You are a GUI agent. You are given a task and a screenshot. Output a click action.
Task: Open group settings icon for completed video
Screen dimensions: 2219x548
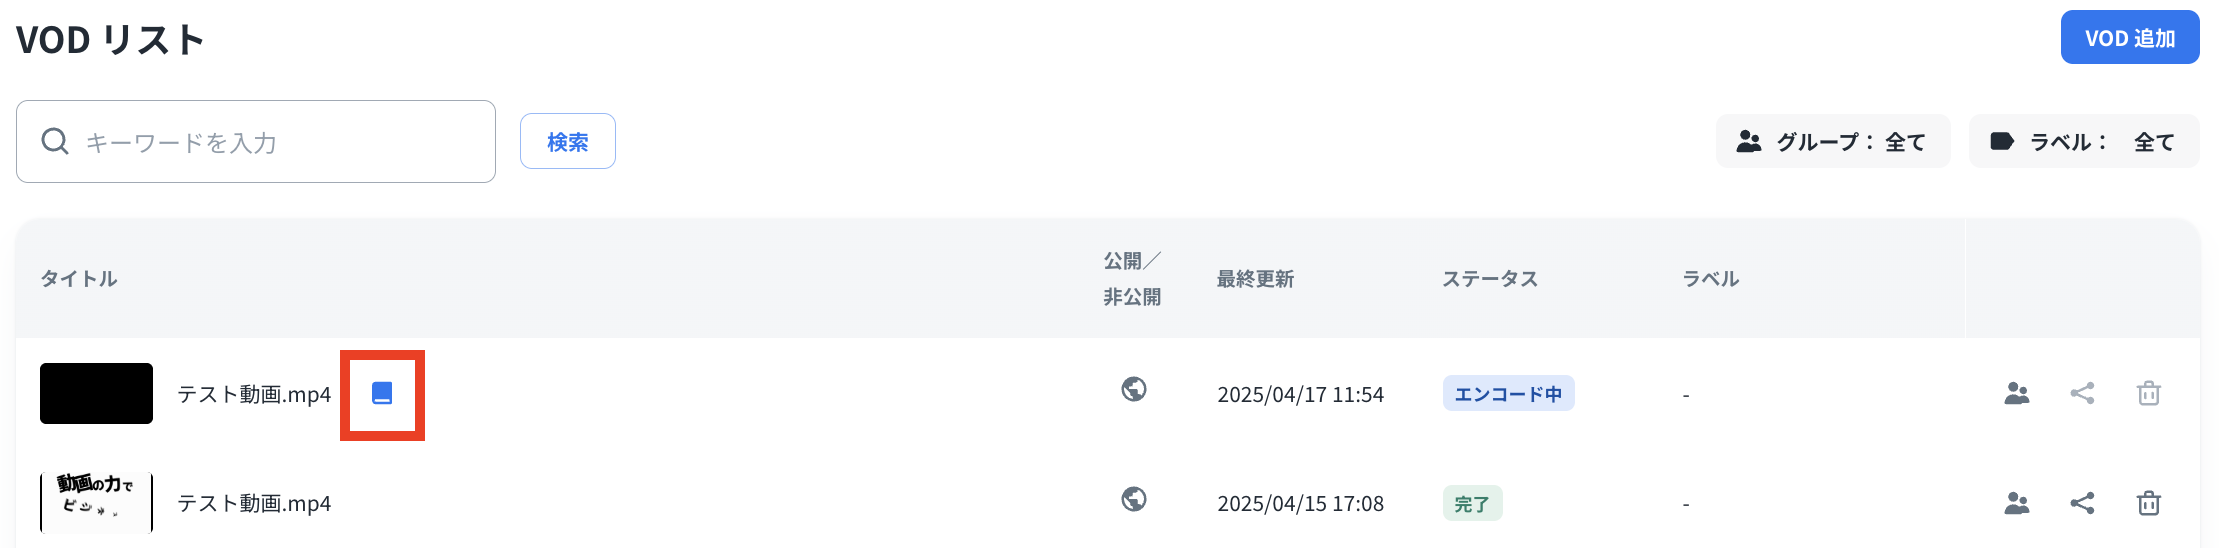coord(2016,503)
